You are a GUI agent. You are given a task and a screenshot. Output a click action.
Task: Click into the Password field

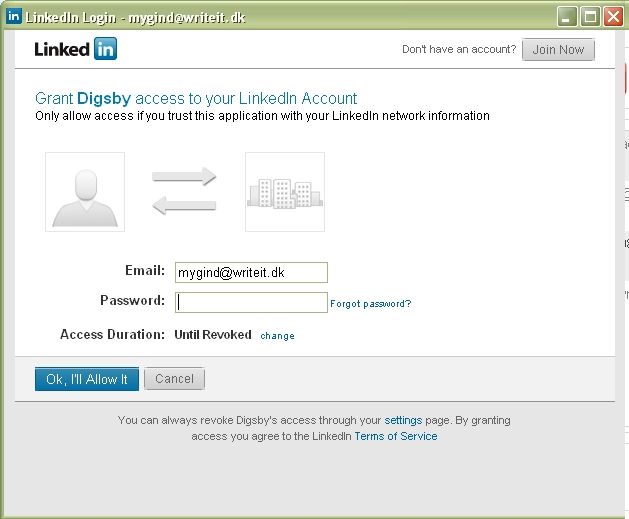click(x=251, y=302)
